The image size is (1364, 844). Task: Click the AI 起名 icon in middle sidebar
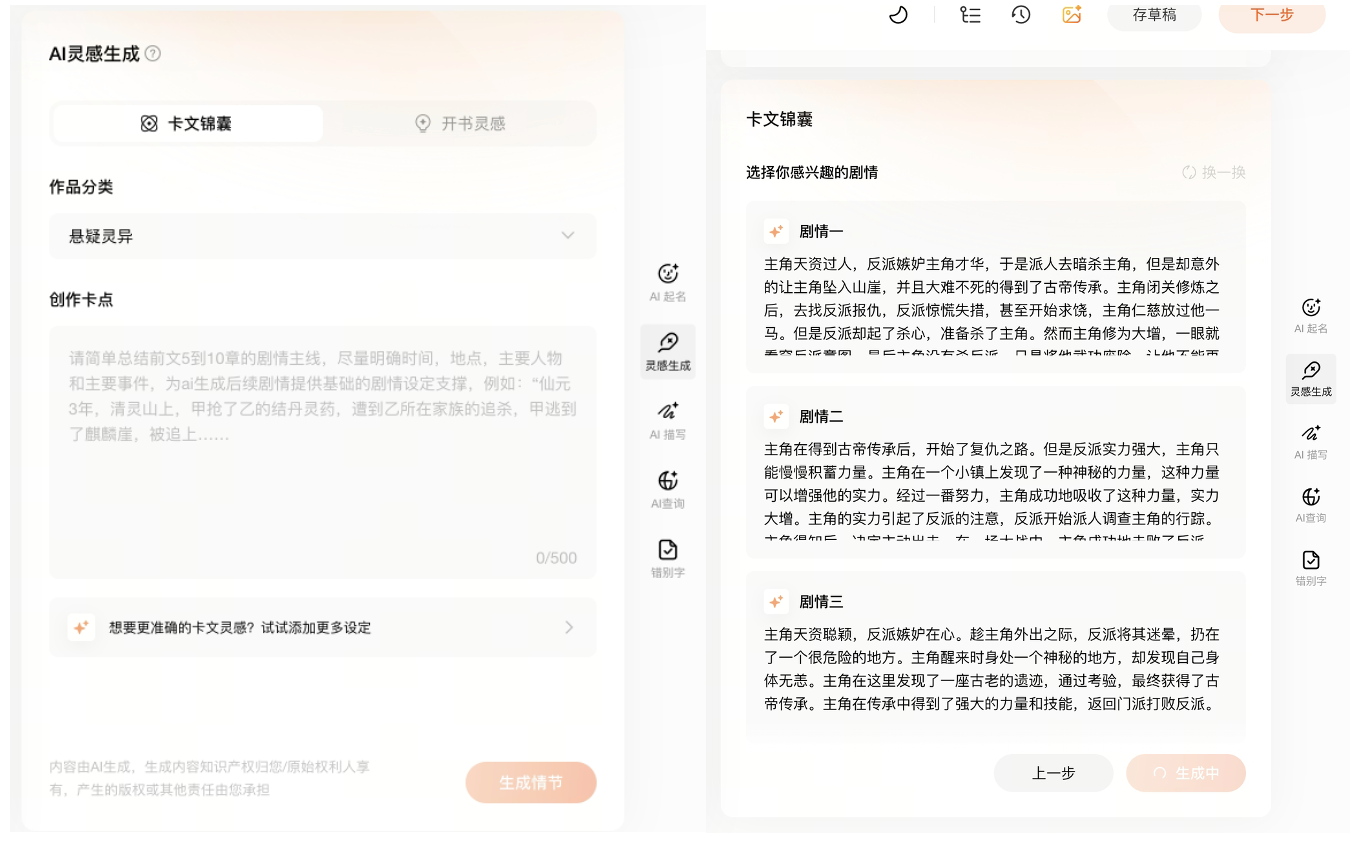pos(668,275)
